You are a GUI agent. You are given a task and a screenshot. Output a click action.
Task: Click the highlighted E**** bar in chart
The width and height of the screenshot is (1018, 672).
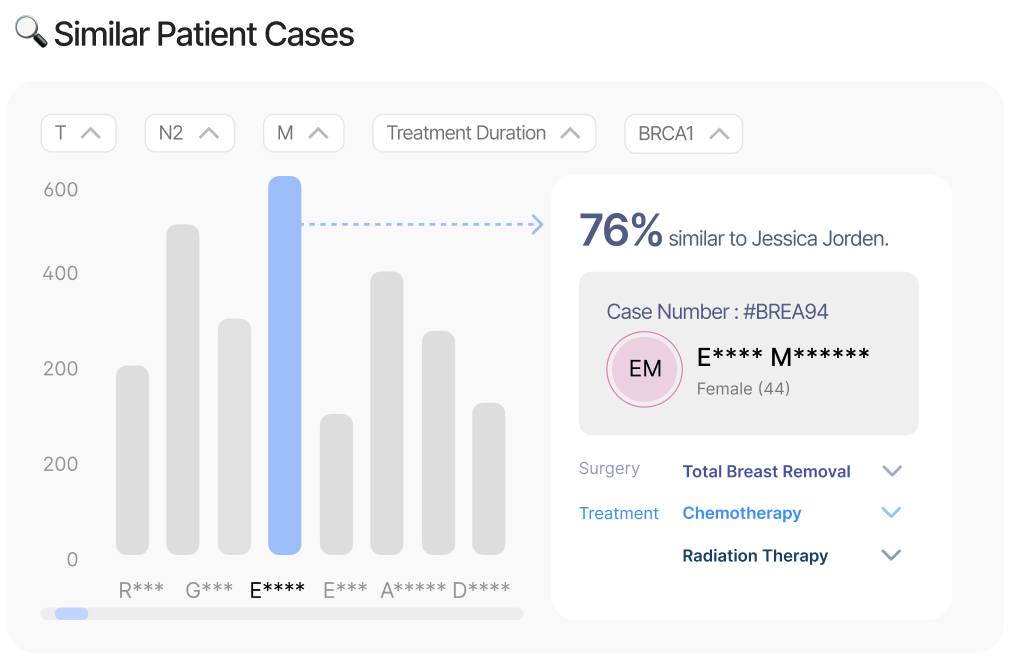coord(284,365)
